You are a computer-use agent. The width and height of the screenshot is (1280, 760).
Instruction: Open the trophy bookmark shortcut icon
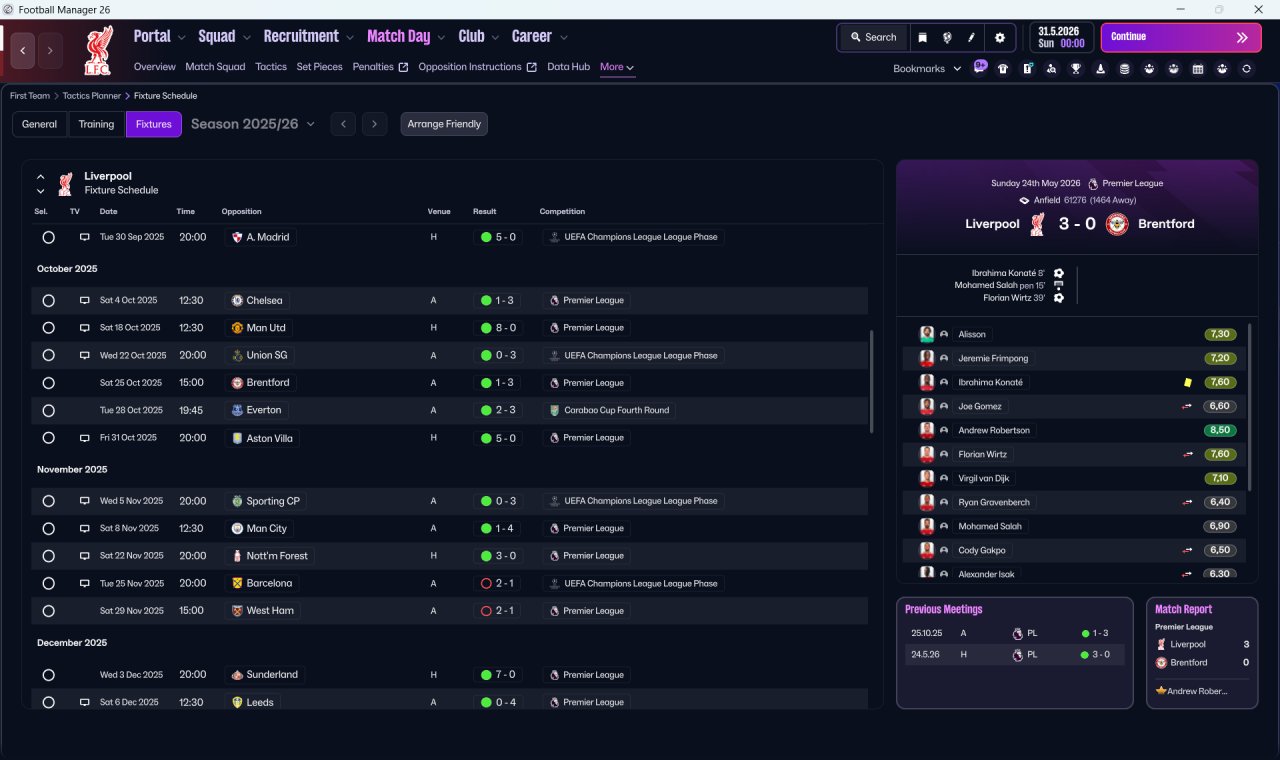click(x=1076, y=69)
